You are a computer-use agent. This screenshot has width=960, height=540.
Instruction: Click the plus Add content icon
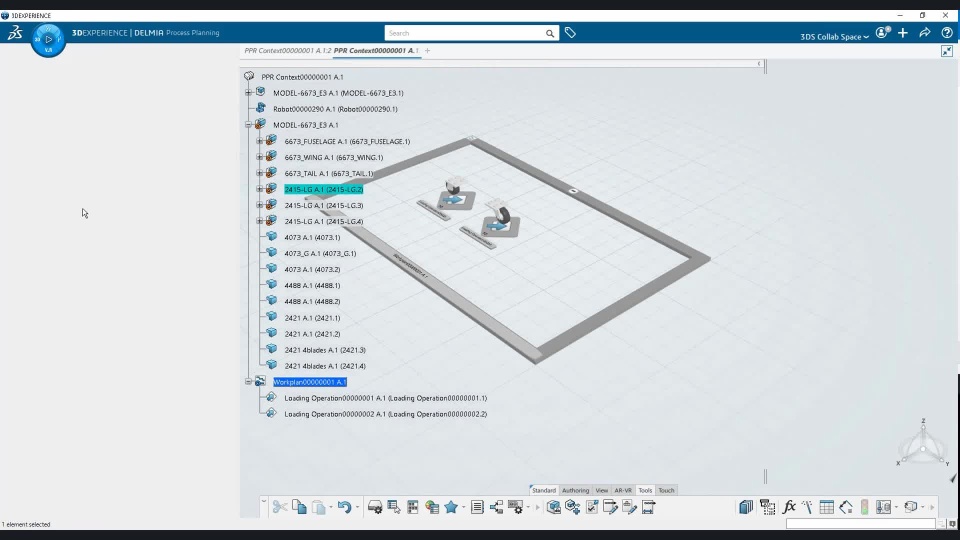pyautogui.click(x=902, y=33)
